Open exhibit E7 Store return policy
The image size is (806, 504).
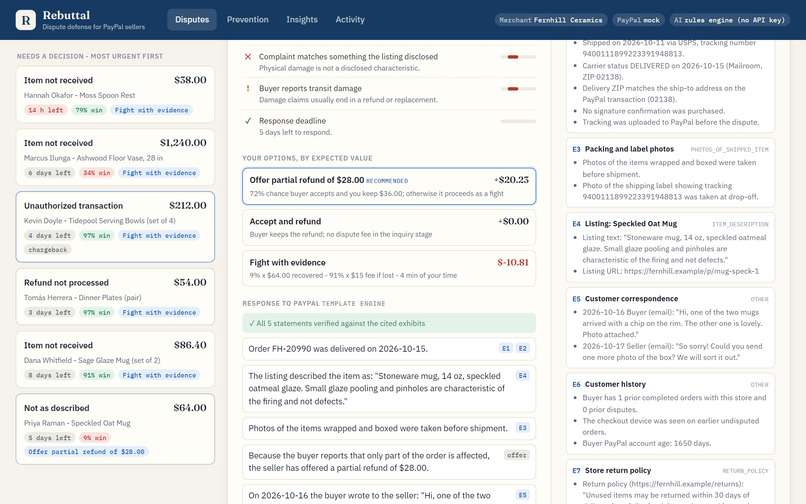(670, 482)
